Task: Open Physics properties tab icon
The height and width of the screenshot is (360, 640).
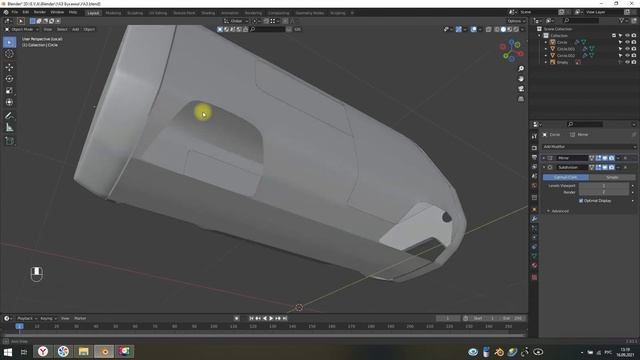Action: pos(534,238)
